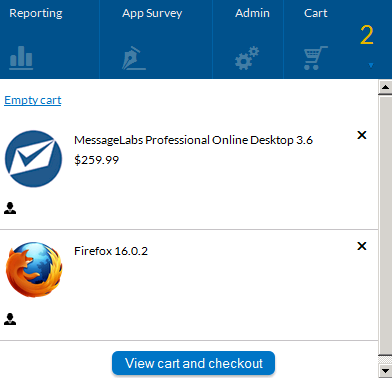Open the Reporting tab
Viewport: 392px width, 378px height.
click(x=36, y=13)
